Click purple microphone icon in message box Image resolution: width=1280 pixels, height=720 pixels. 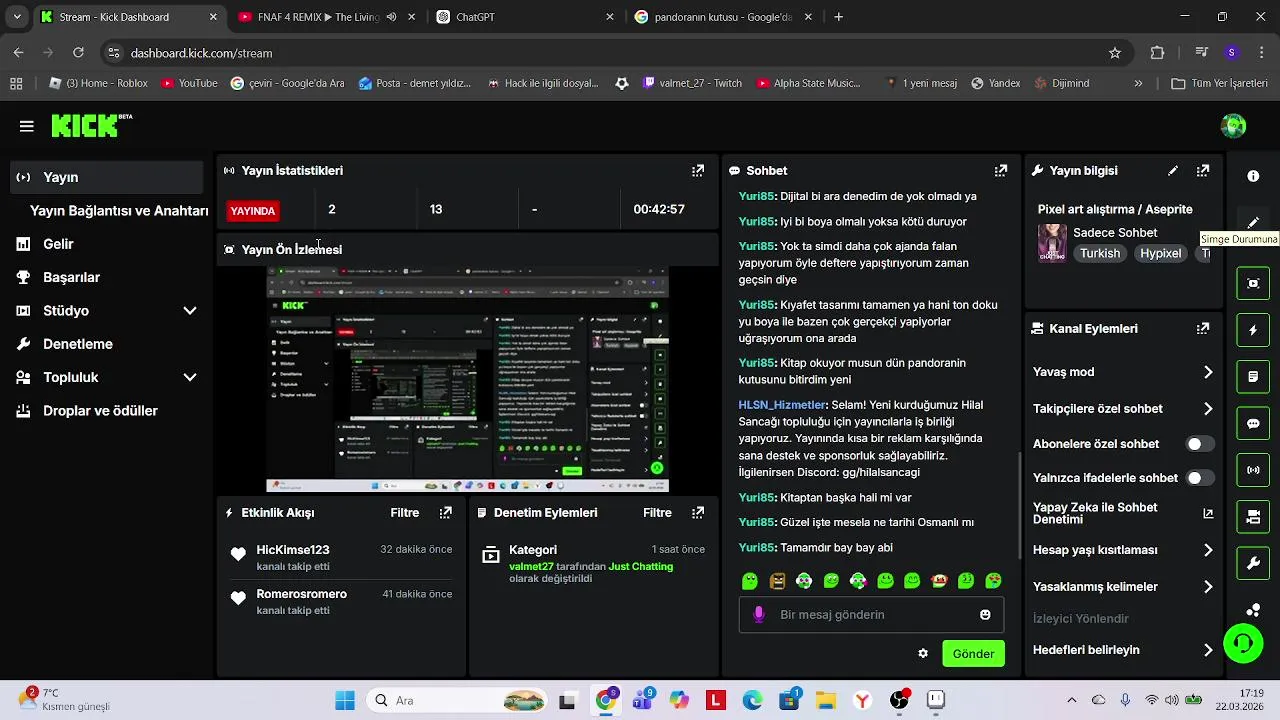(759, 615)
